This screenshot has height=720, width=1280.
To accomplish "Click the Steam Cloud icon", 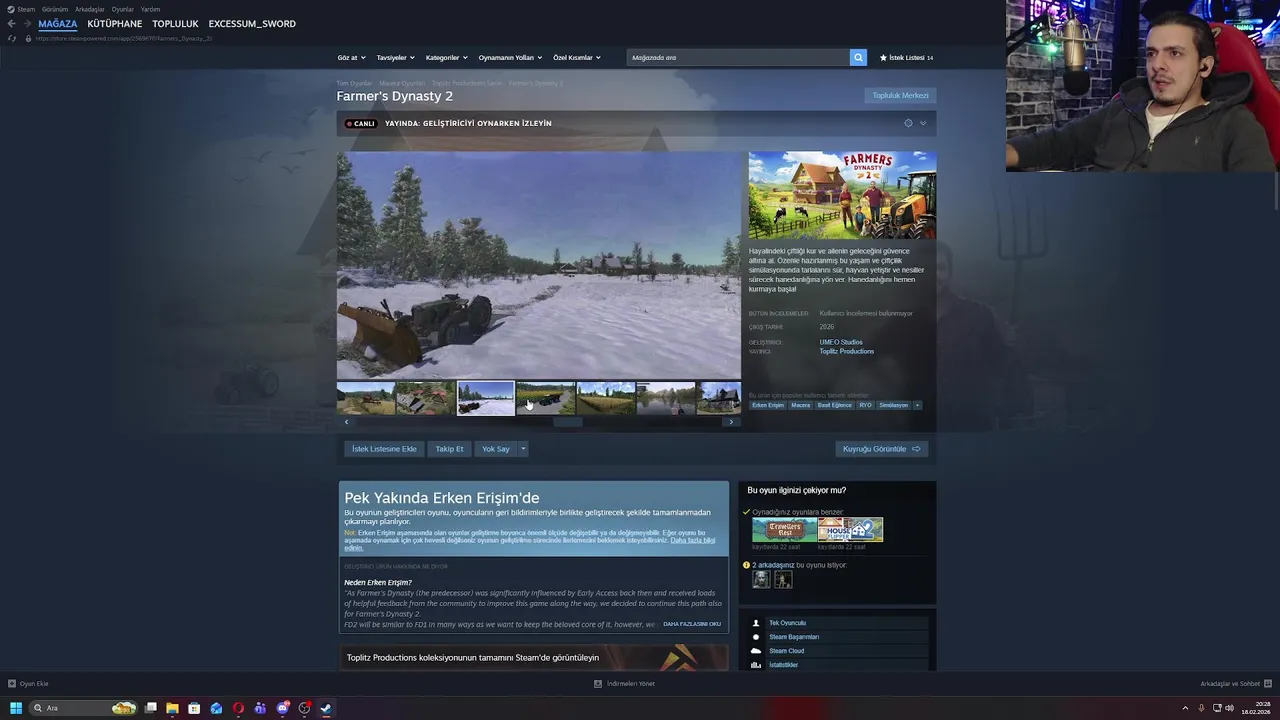I will pyautogui.click(x=756, y=651).
